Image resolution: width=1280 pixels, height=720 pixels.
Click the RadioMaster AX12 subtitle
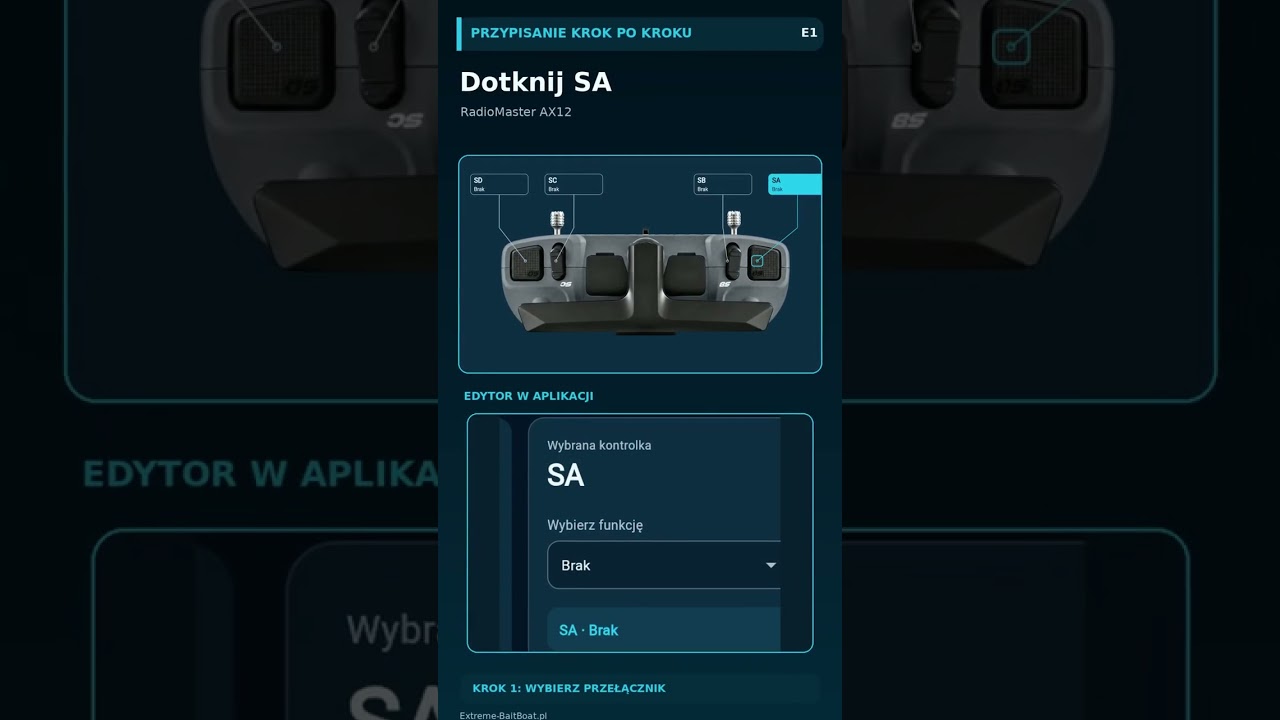coord(516,112)
